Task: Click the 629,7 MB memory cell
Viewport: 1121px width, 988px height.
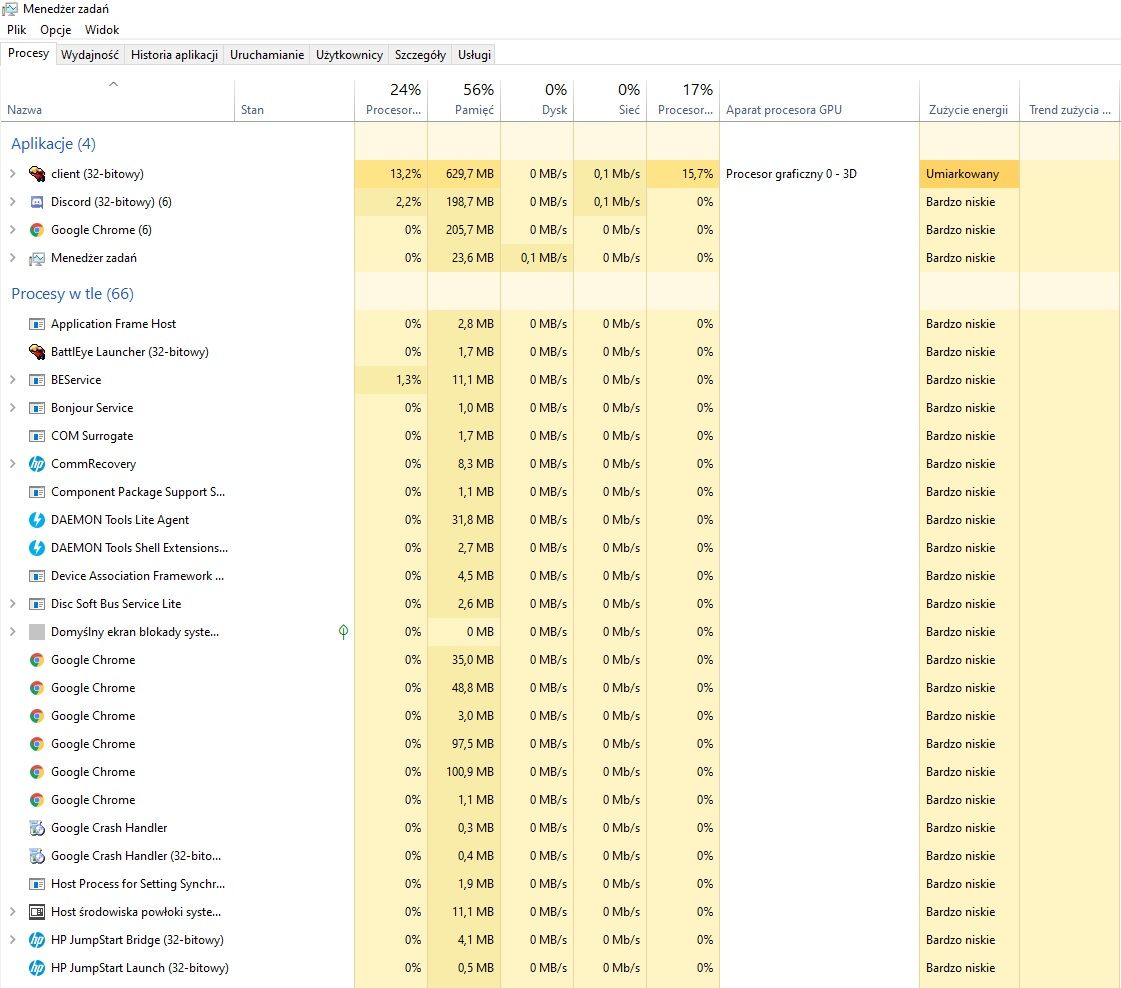Action: click(464, 174)
